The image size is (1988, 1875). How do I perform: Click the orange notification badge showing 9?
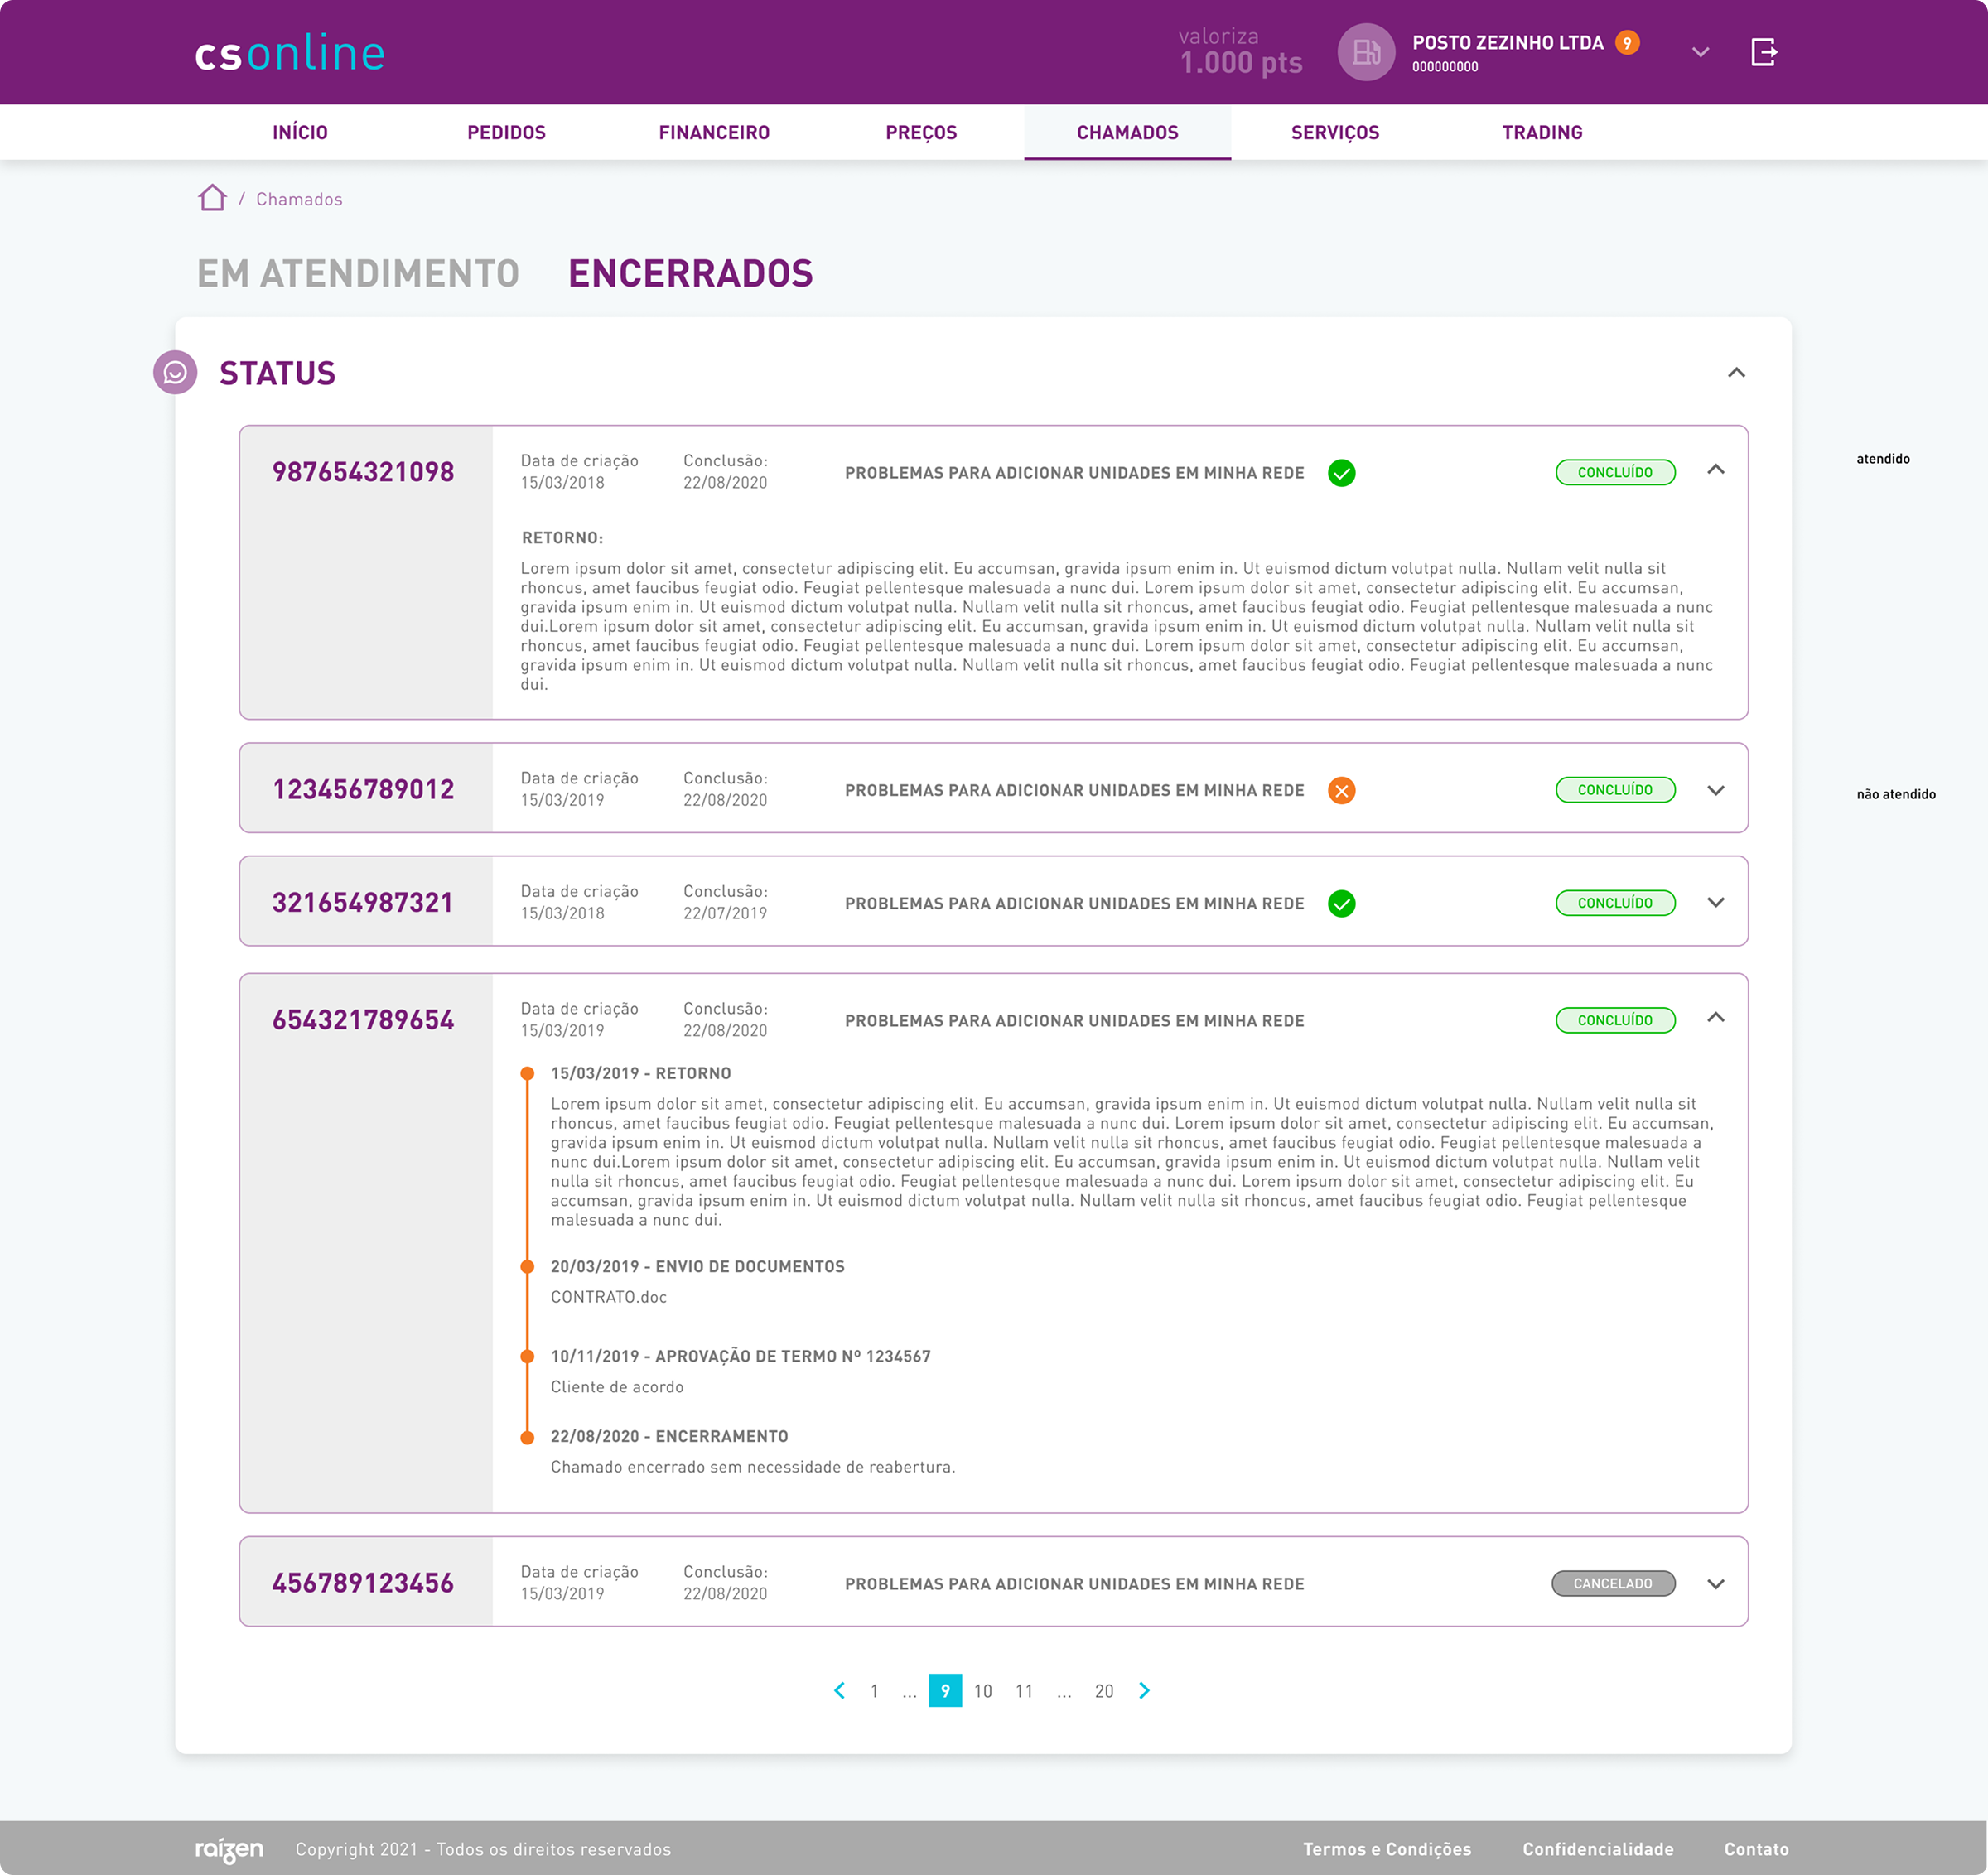(x=1627, y=43)
